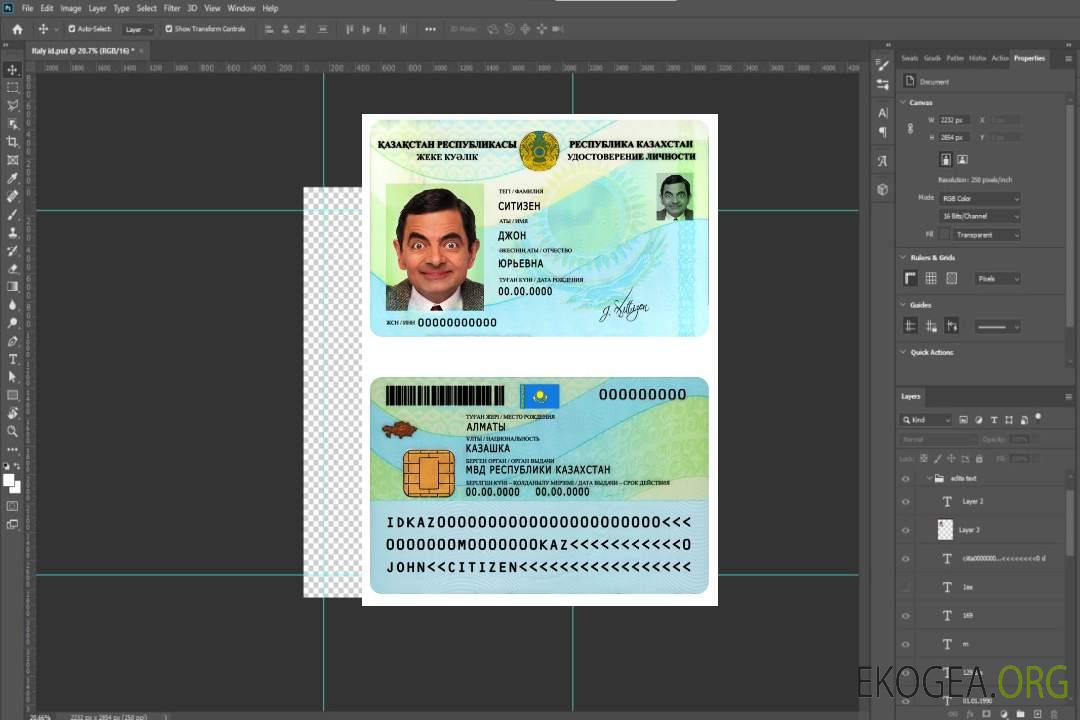Viewport: 1080px width, 720px height.
Task: Select the Eraser tool
Action: [12, 269]
